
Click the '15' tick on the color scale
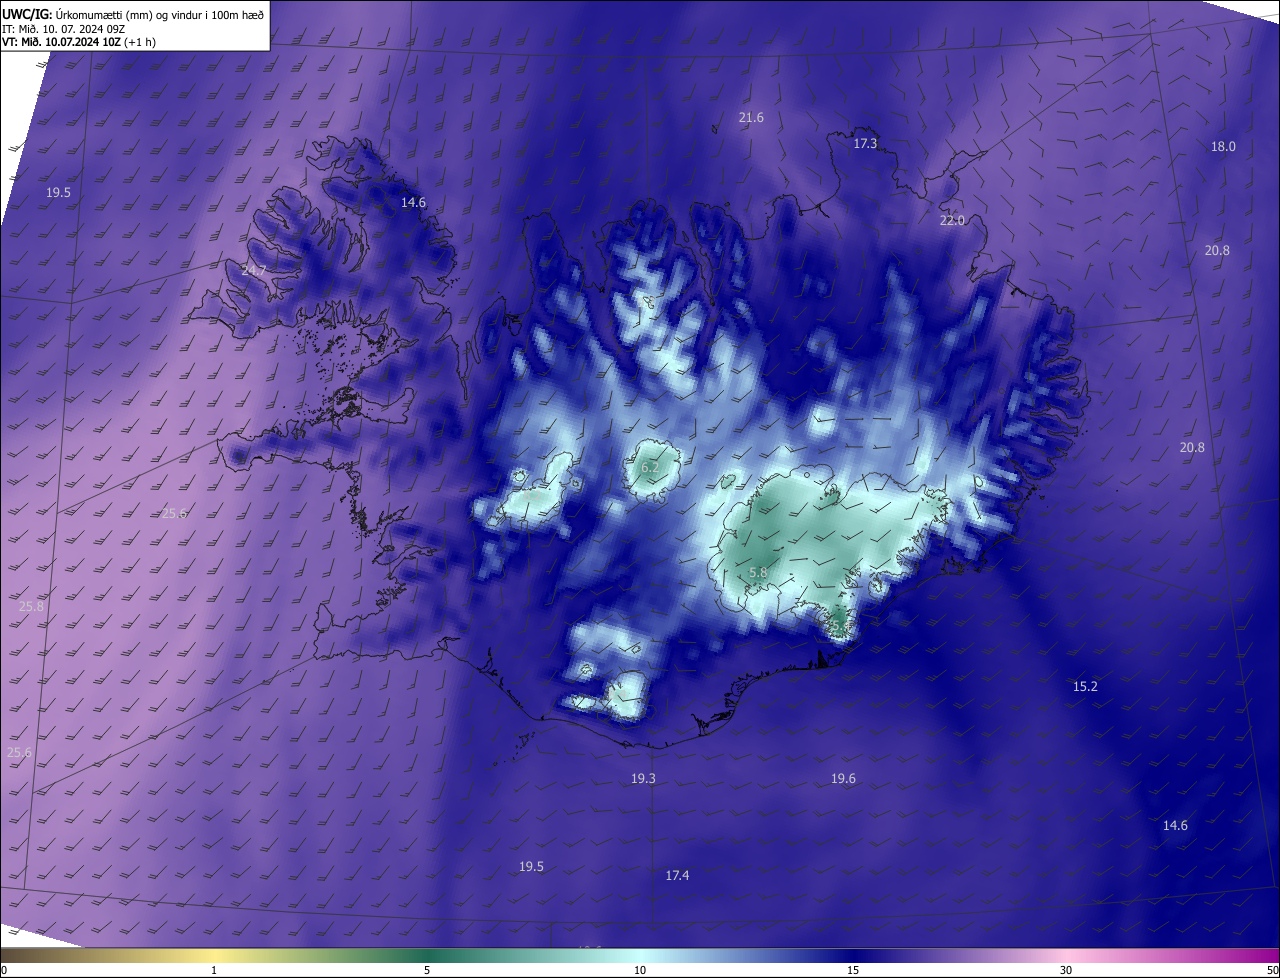coord(853,971)
